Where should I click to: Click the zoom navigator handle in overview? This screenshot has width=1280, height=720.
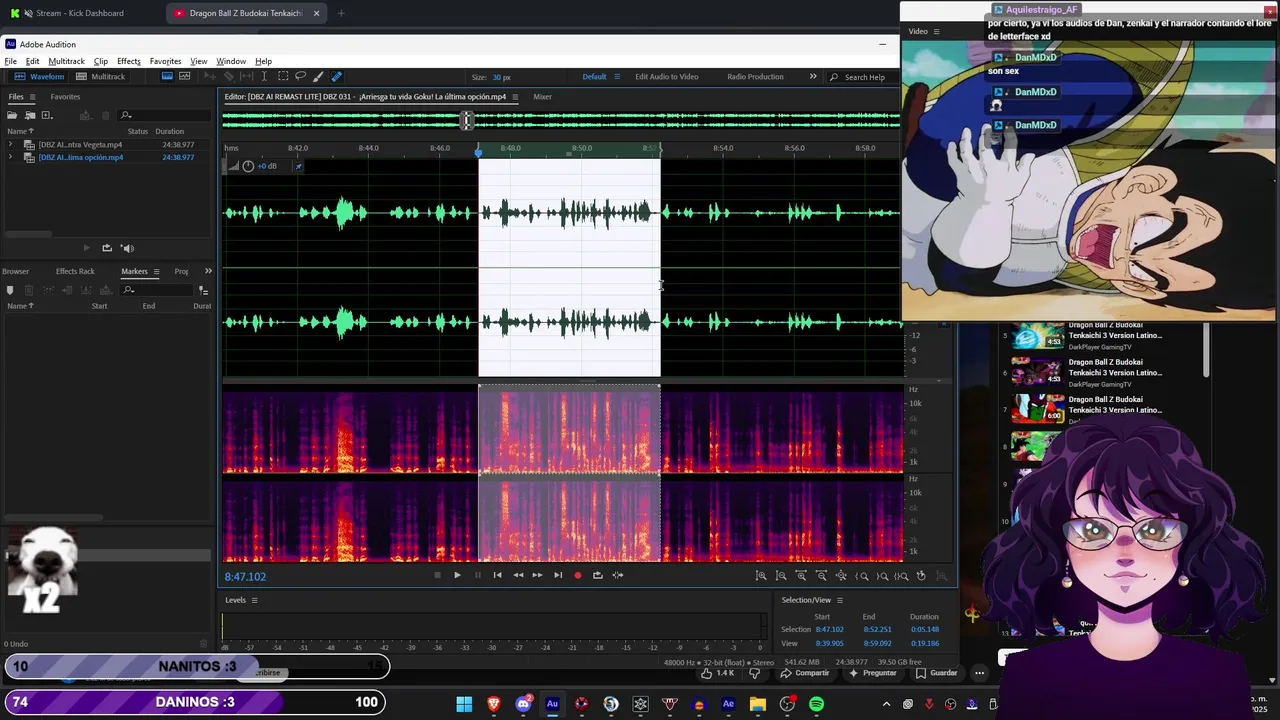click(467, 120)
